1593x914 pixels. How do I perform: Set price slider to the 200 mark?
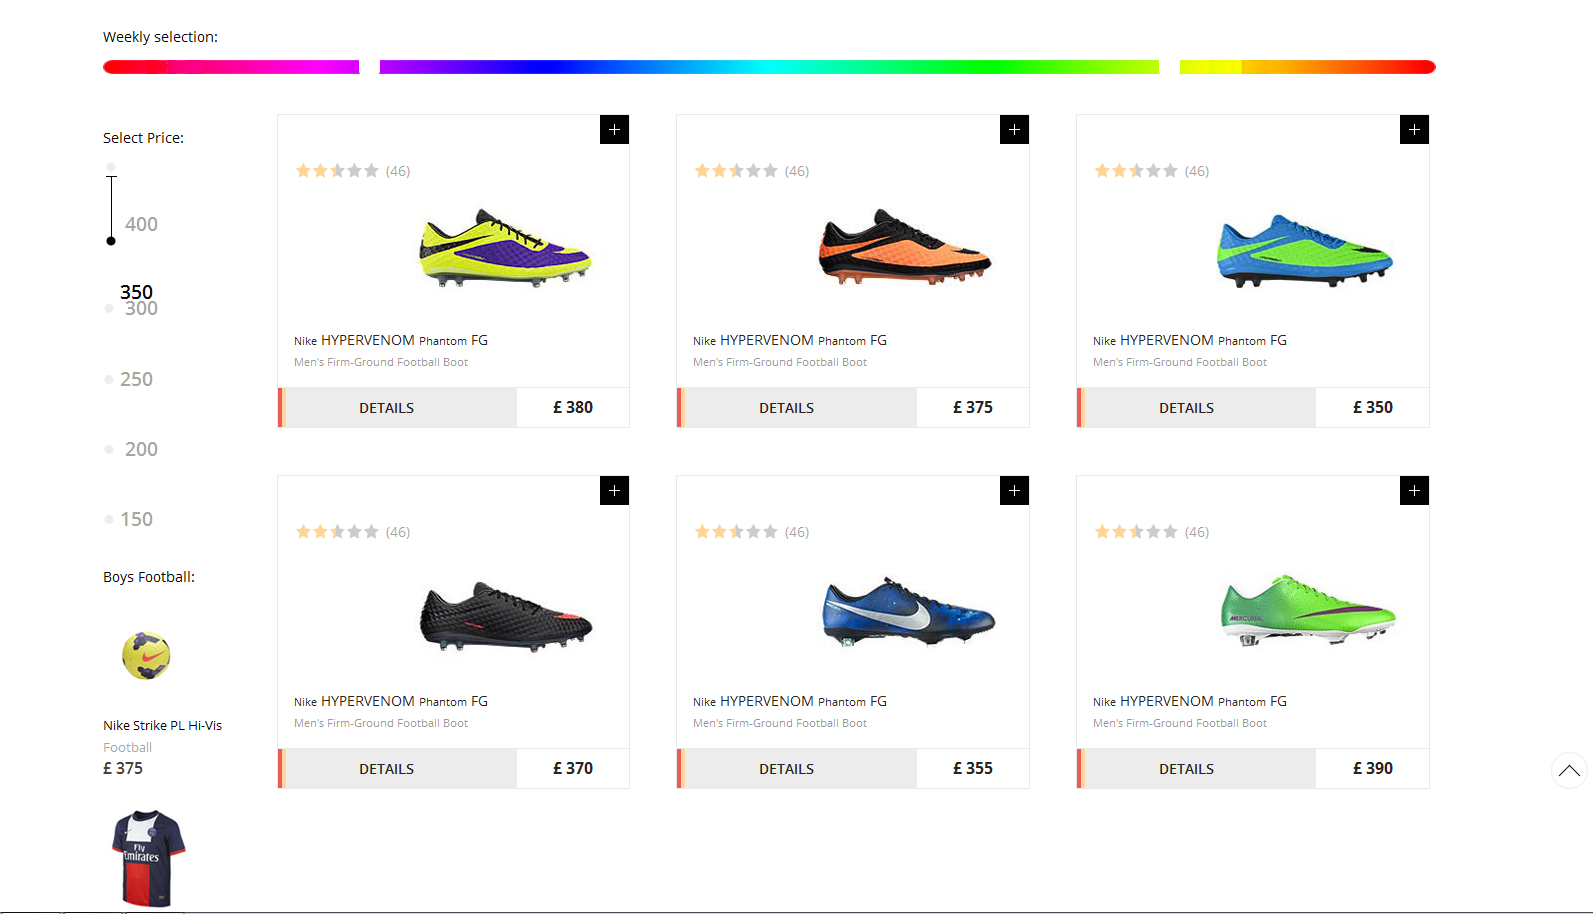pos(109,449)
